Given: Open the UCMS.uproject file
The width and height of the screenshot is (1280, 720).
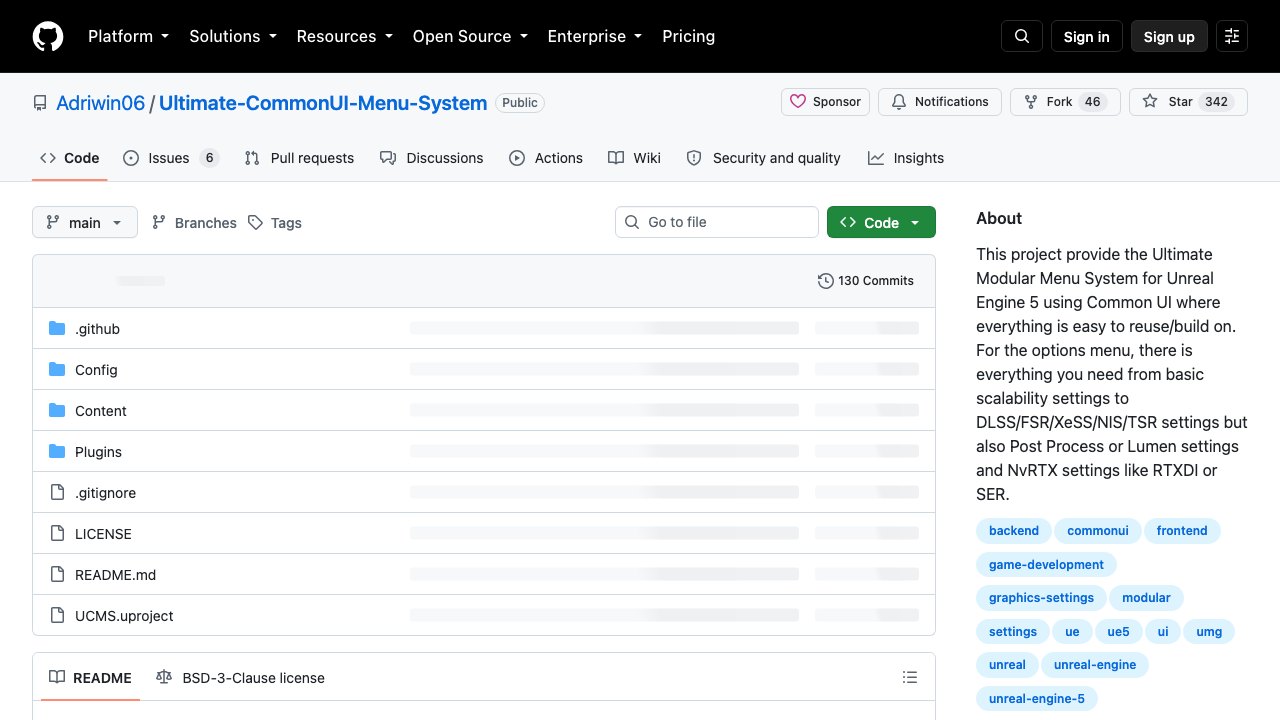Looking at the screenshot, I should point(124,616).
